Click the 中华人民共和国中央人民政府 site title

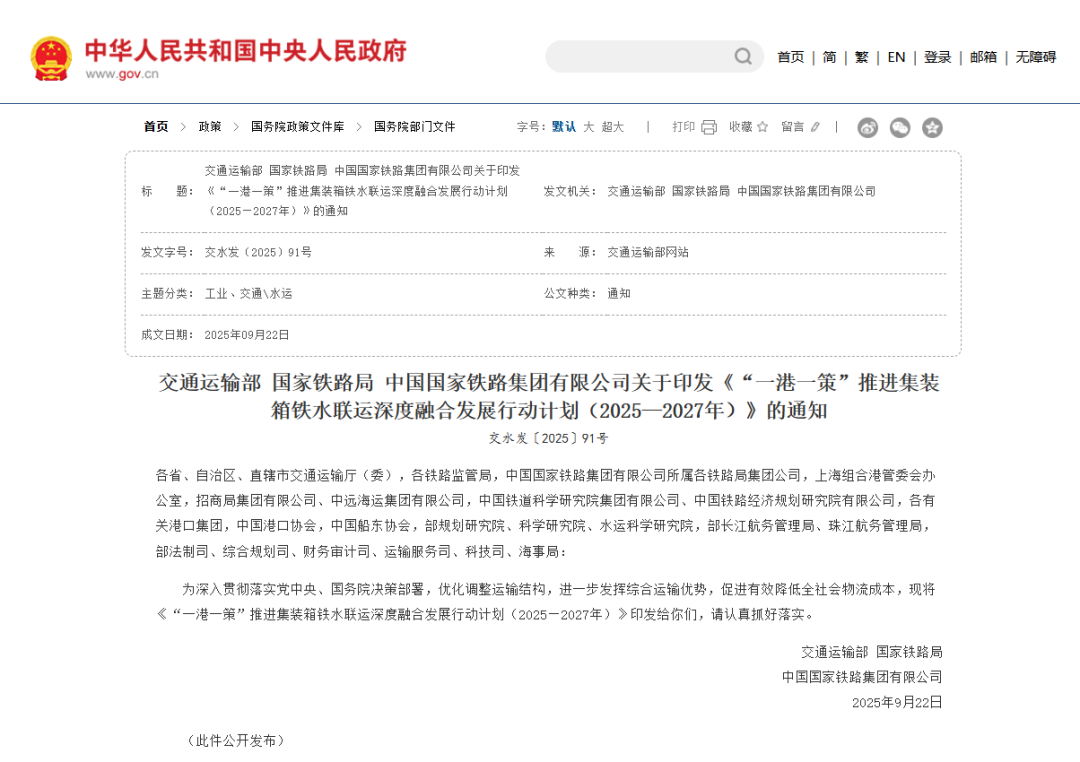[246, 51]
